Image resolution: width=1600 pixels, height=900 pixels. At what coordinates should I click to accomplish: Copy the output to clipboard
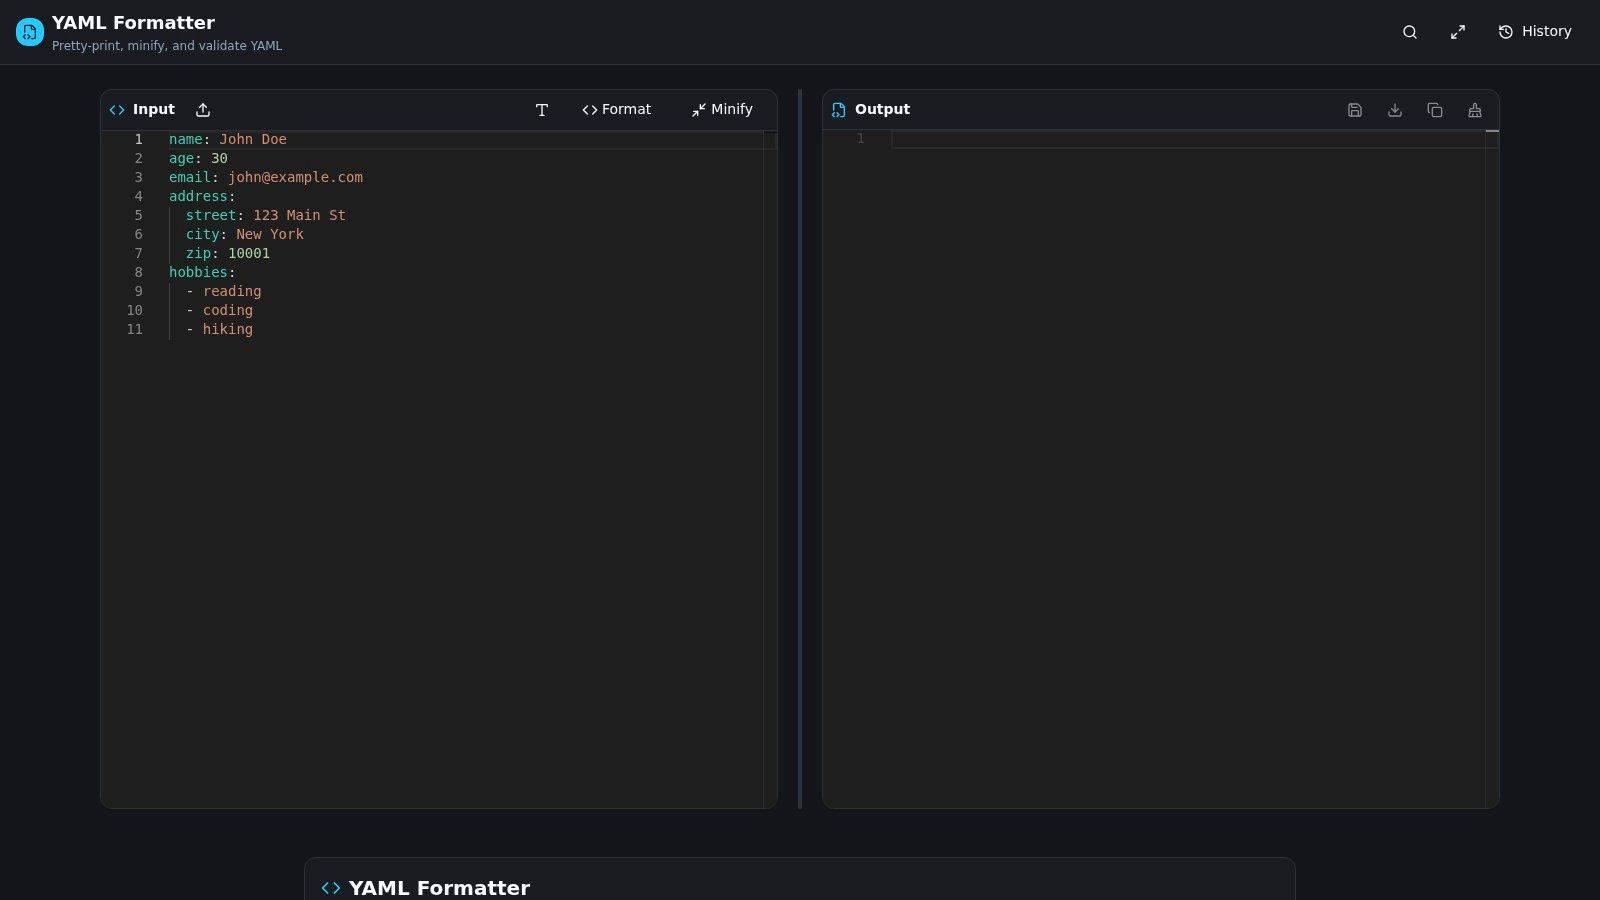pos(1435,110)
